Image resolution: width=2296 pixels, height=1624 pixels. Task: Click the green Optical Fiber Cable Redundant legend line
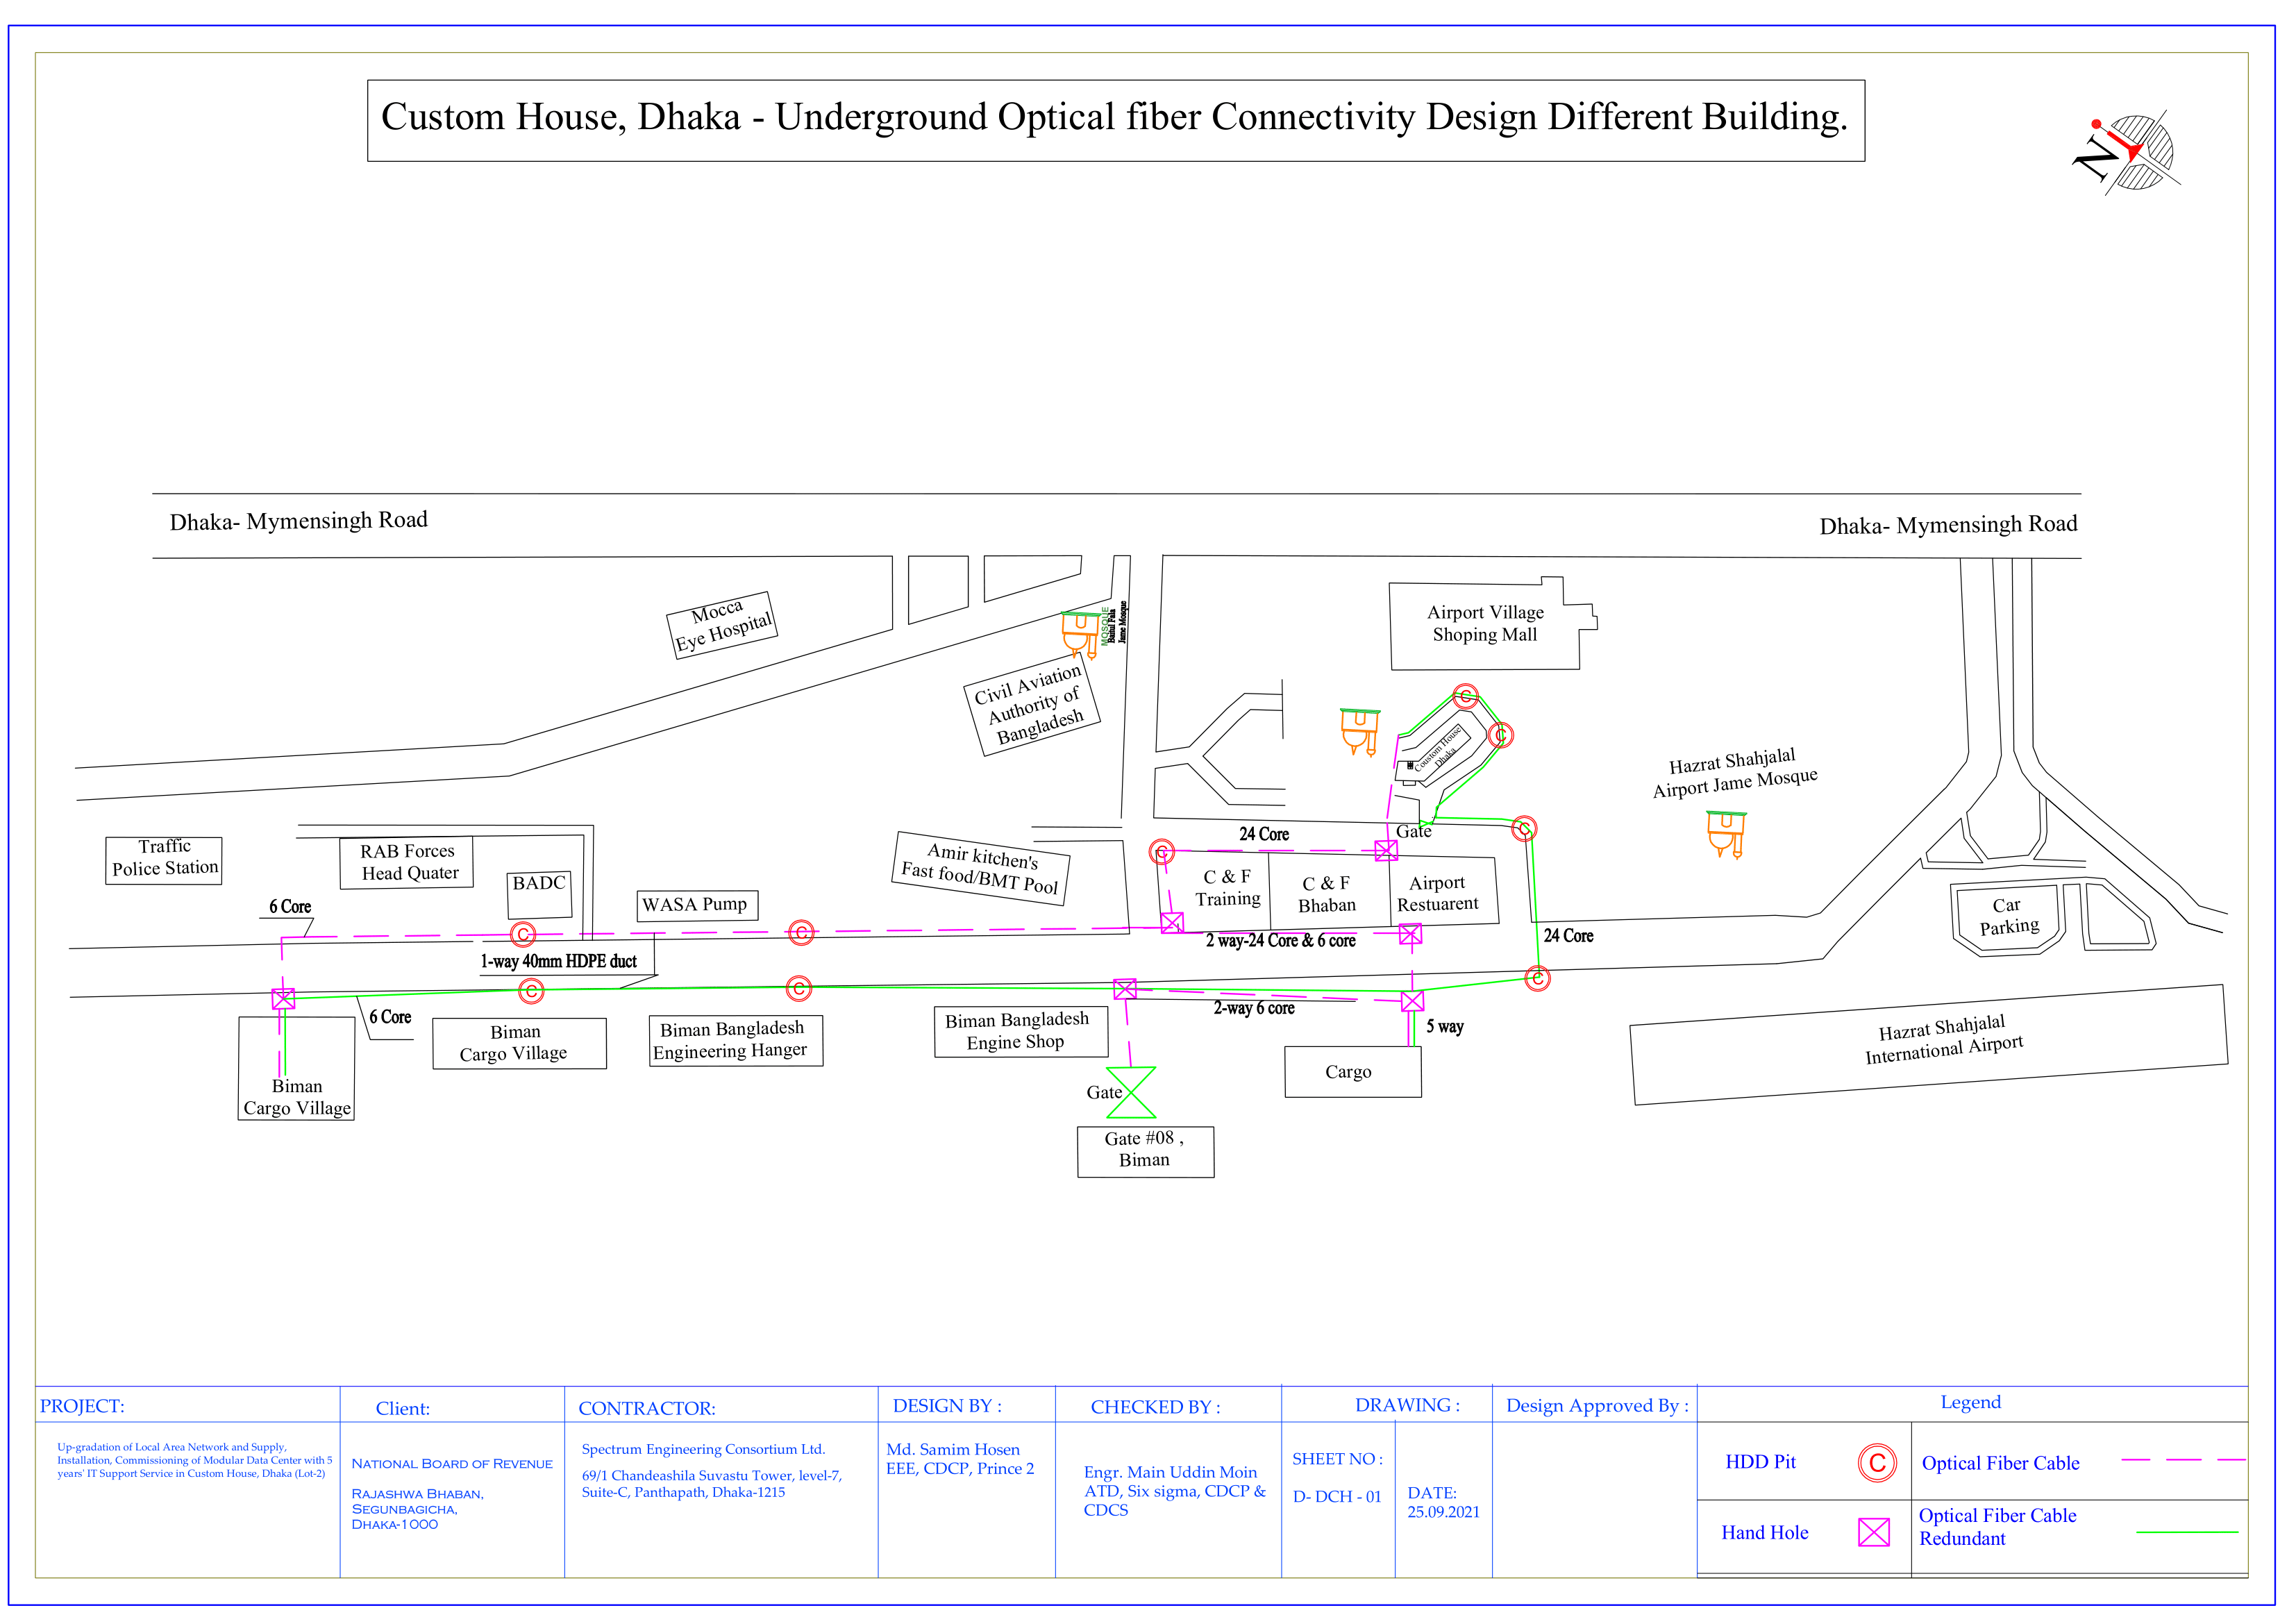click(2187, 1532)
